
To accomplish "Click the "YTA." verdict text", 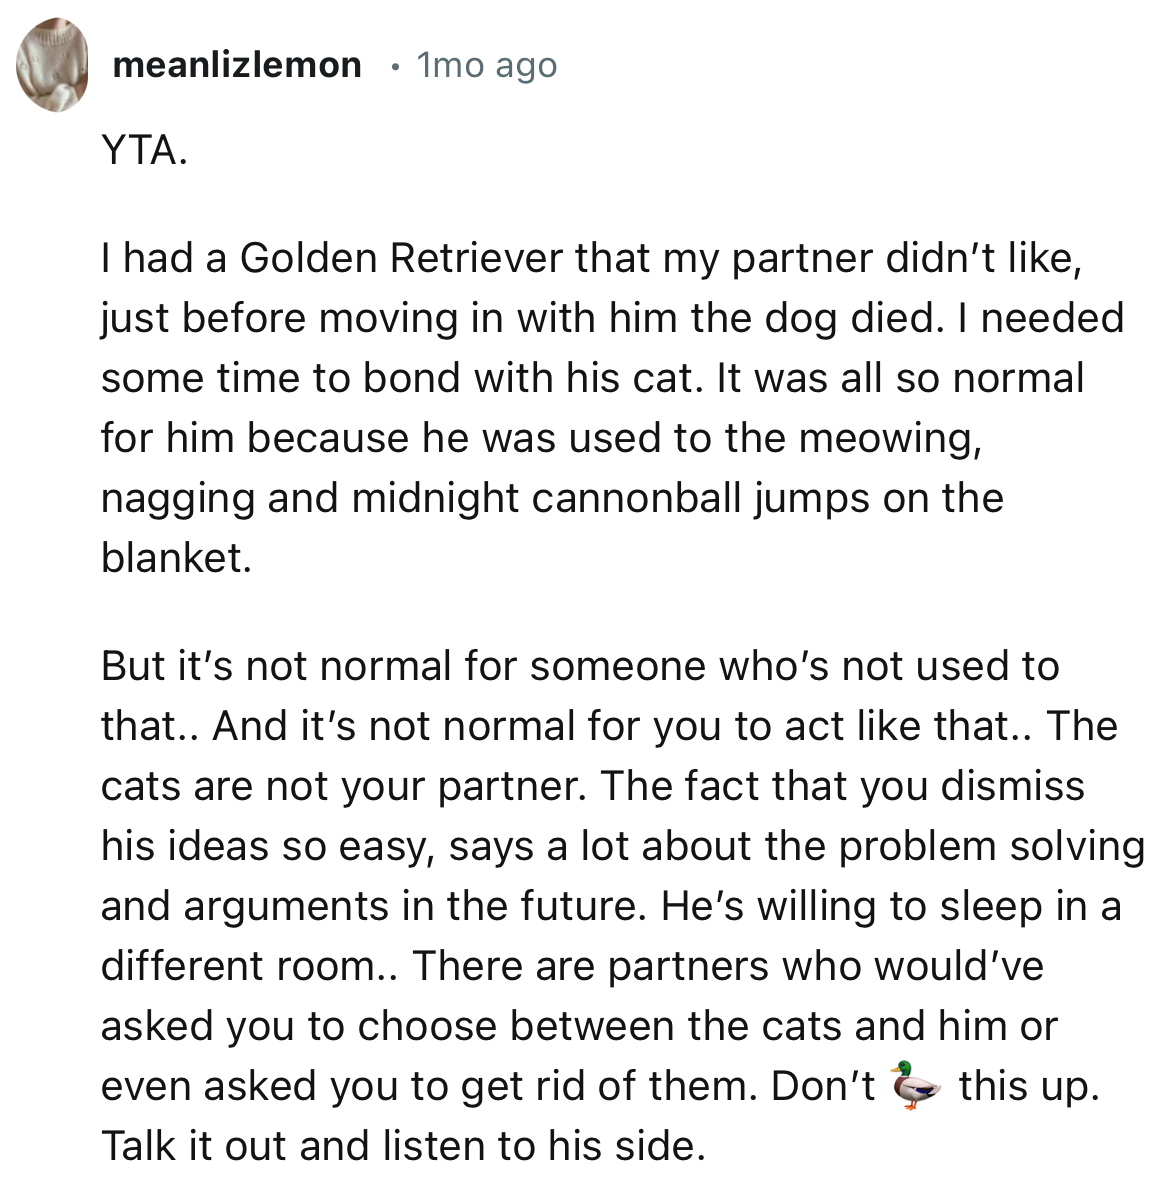I will coord(144,151).
